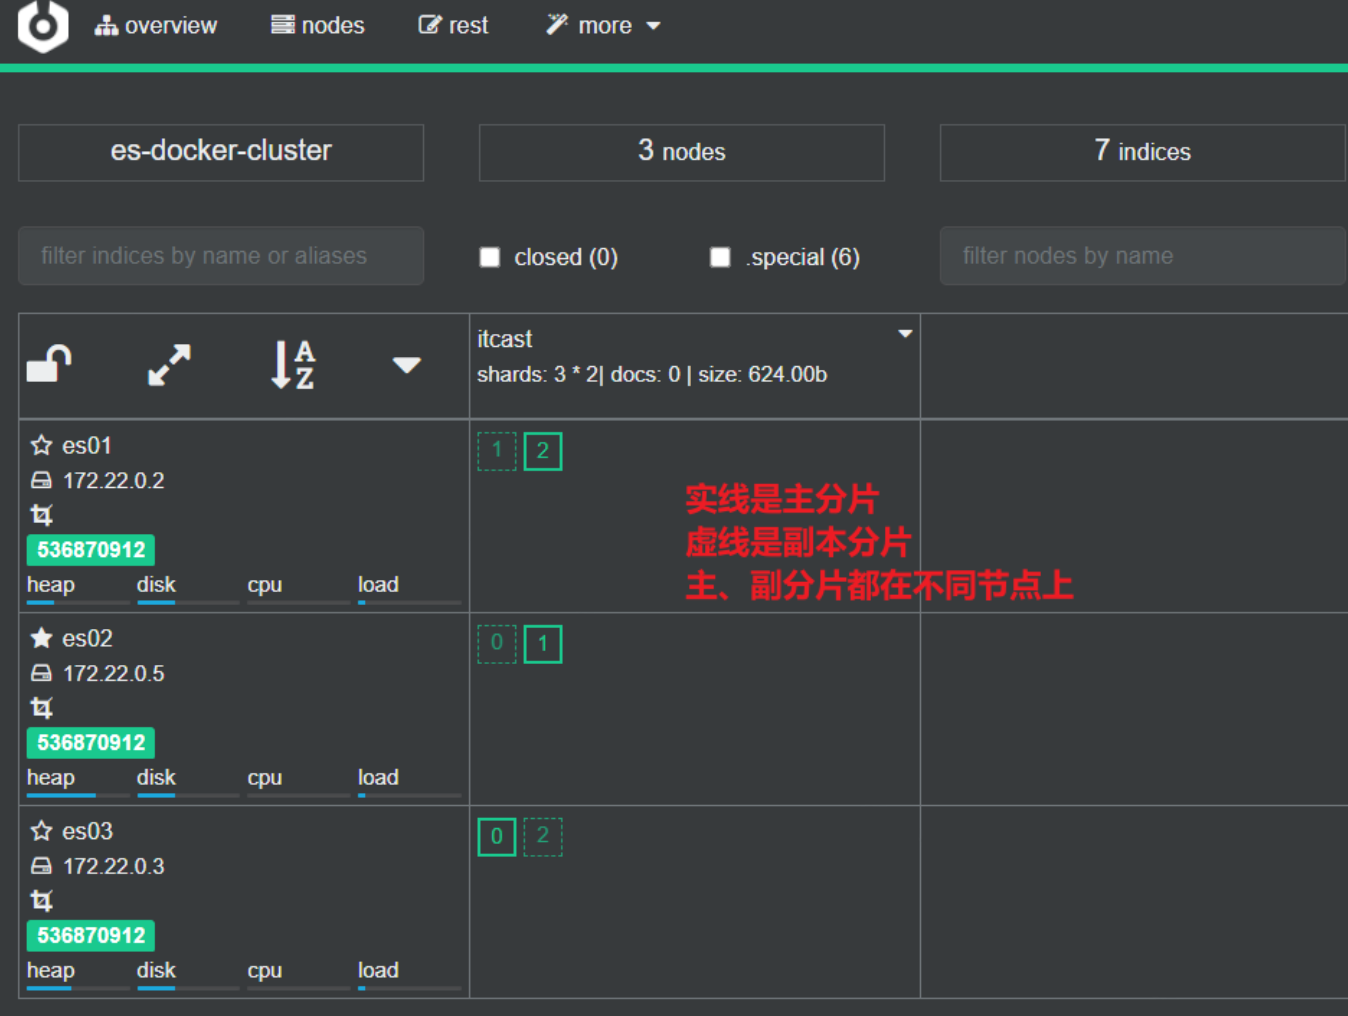Screen dimensions: 1348x1016
Task: Select primary shard 2 on es01
Action: coord(543,451)
